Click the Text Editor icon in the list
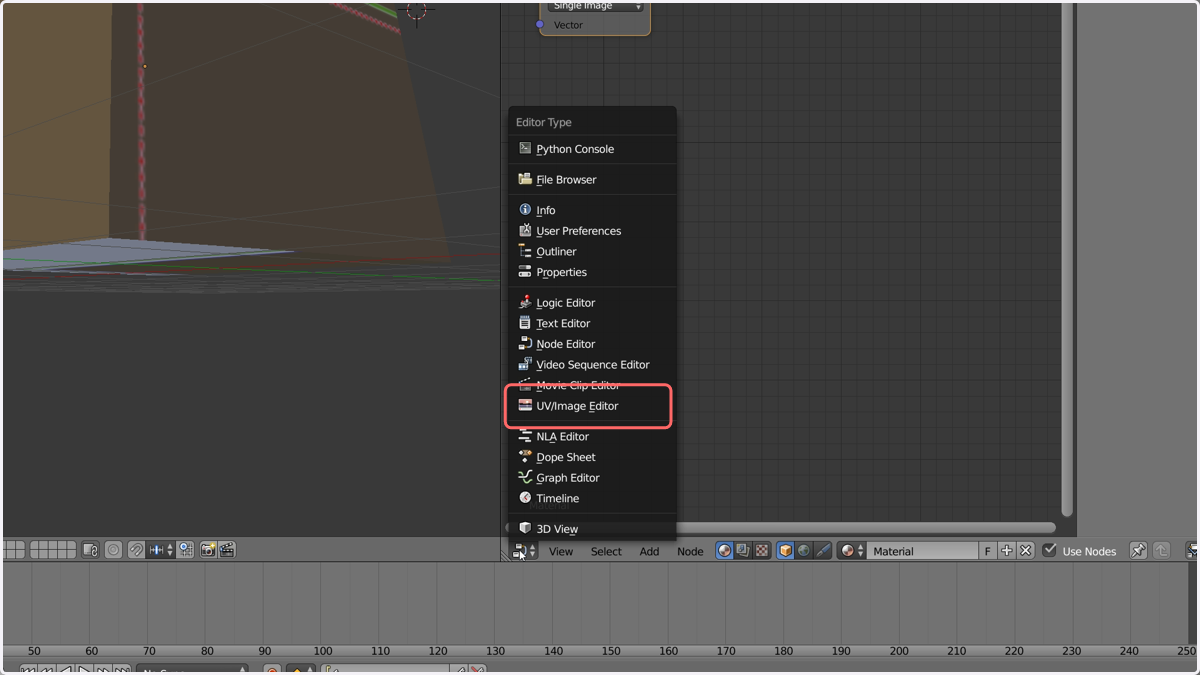This screenshot has width=1200, height=675. click(525, 323)
